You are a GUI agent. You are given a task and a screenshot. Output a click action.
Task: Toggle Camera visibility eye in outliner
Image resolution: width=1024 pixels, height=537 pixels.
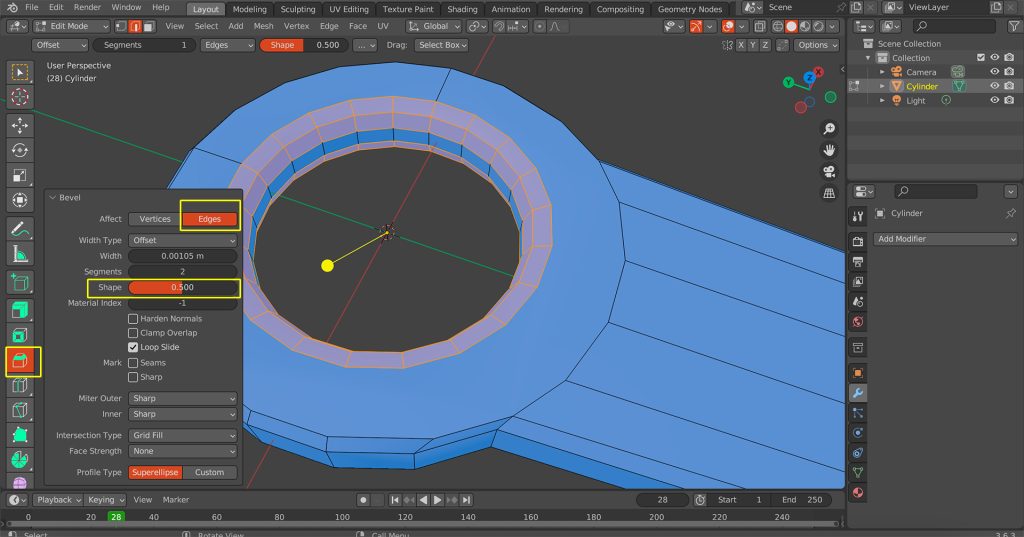[x=995, y=72]
